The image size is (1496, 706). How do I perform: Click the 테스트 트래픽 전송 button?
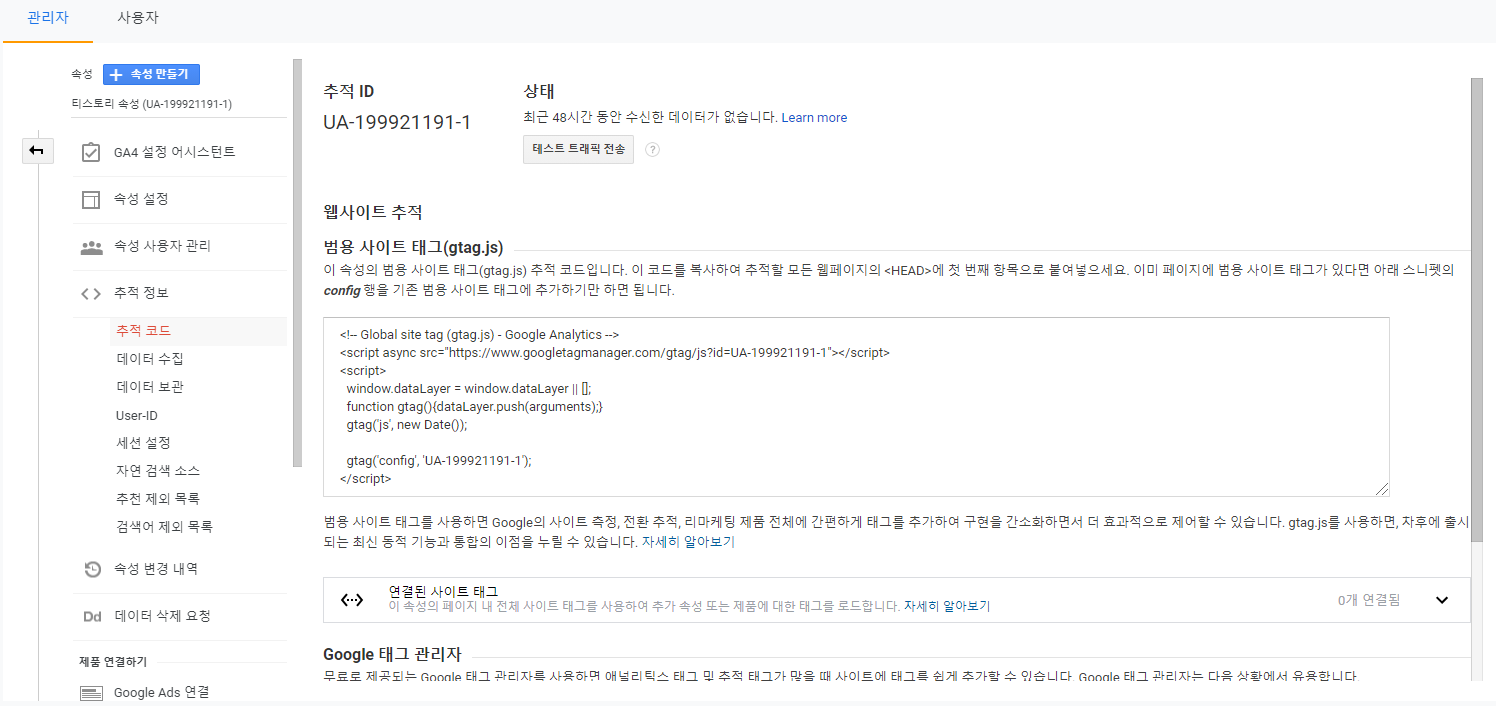(x=578, y=149)
